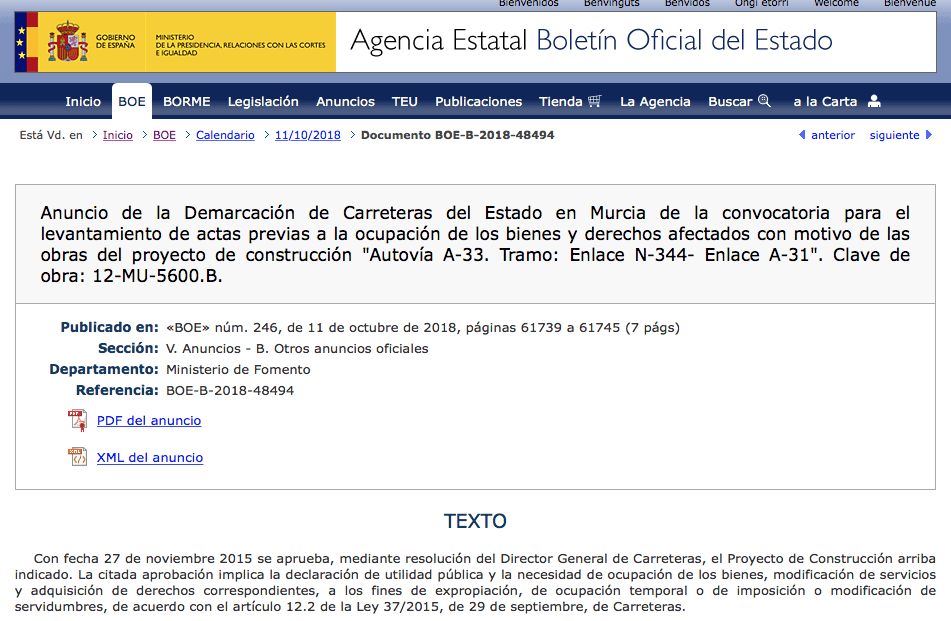This screenshot has width=951, height=621.
Task: Click the Spanish coat of arms logo
Action: coord(68,41)
